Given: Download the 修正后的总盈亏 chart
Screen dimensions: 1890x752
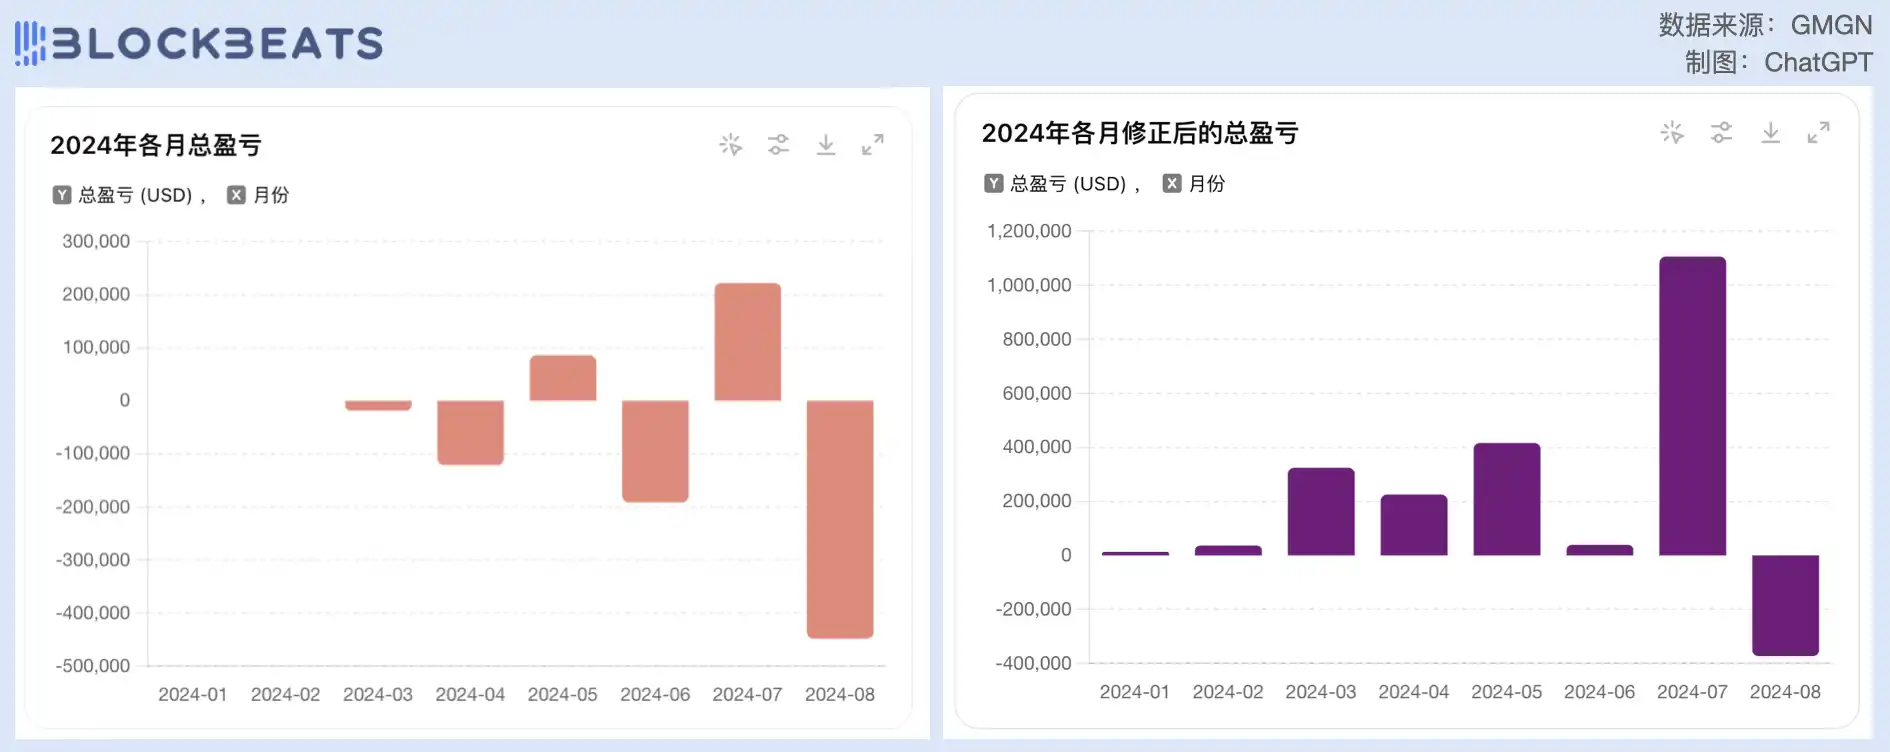Looking at the screenshot, I should [x=1770, y=132].
